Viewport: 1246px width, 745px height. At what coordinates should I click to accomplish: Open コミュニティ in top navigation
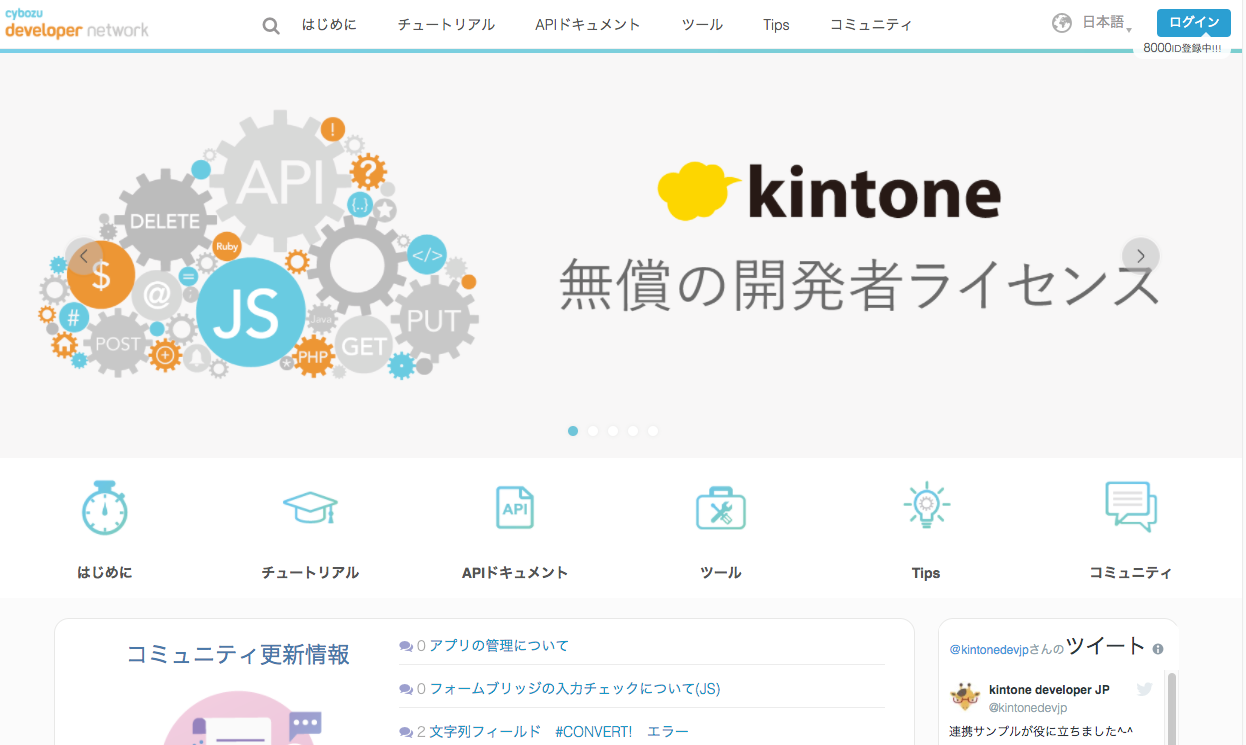pos(871,24)
